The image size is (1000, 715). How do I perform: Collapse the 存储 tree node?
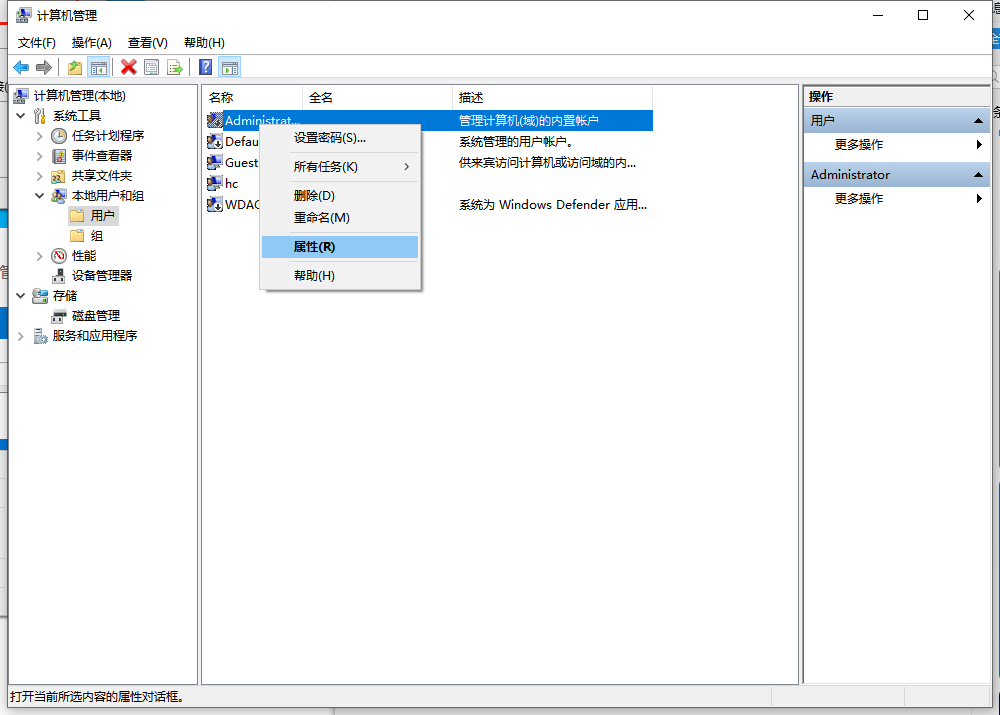coord(20,296)
